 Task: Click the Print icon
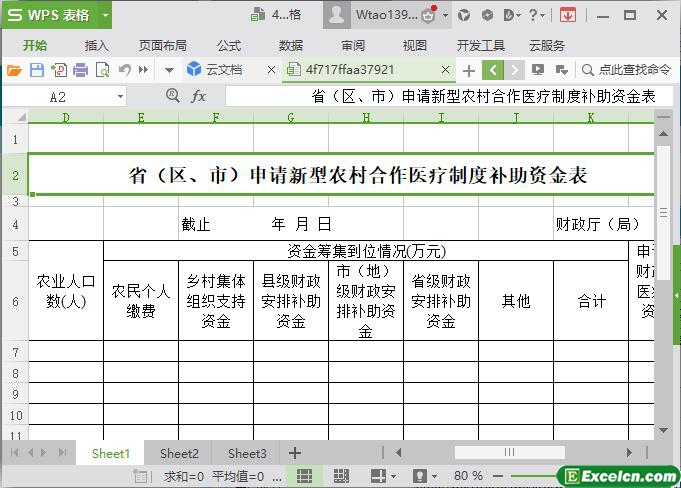tap(80, 70)
